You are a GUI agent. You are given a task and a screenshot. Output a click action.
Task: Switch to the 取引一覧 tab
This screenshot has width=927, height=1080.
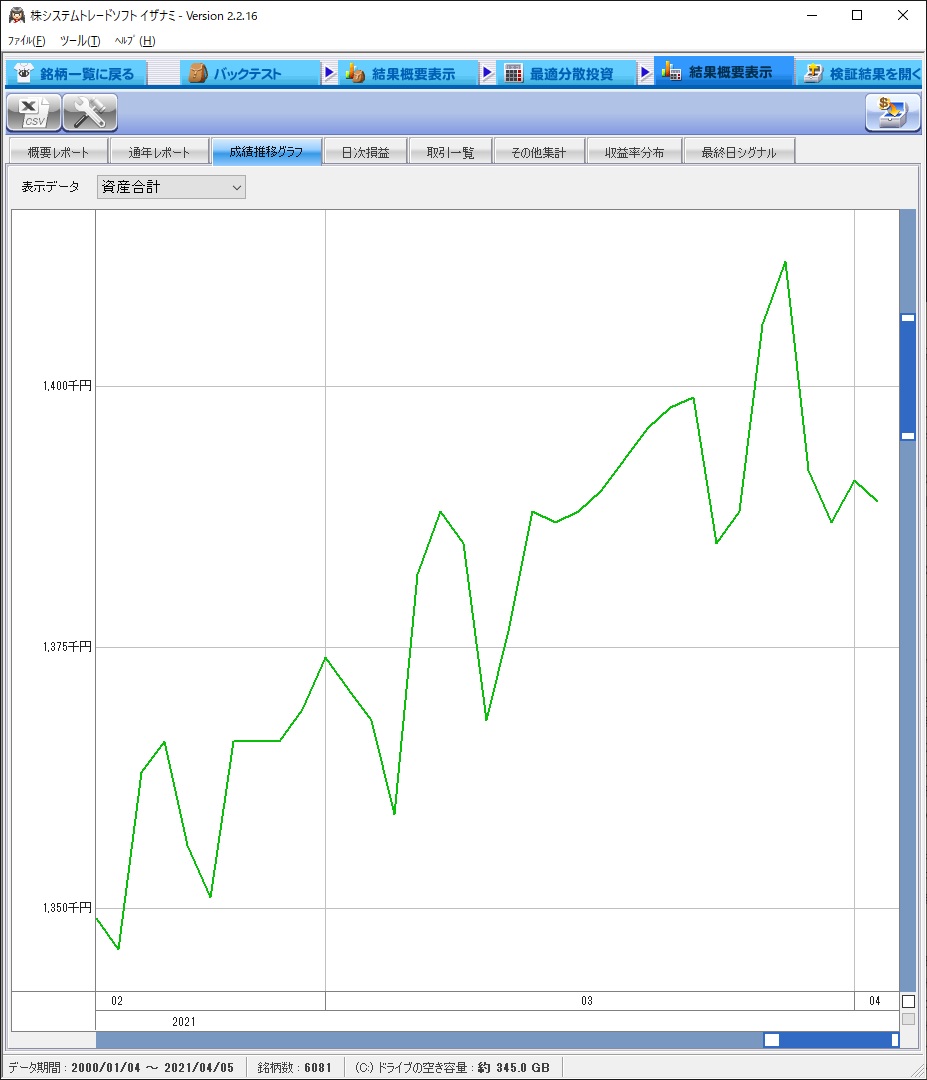450,153
